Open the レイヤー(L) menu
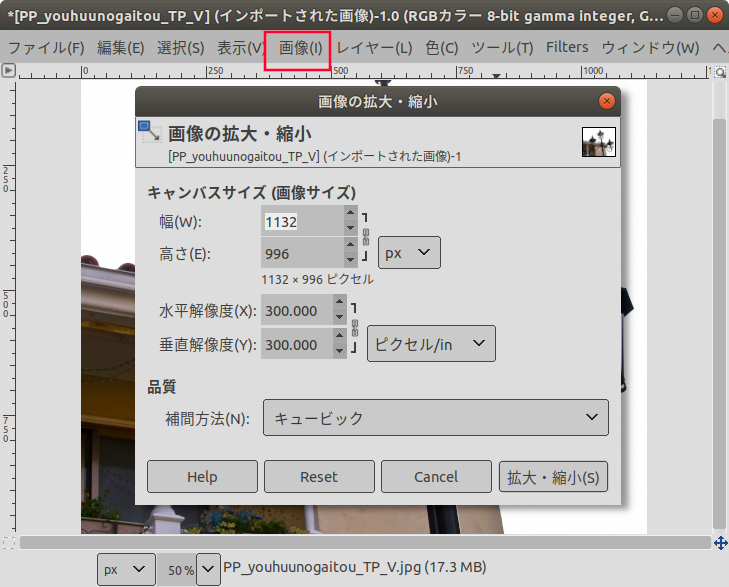Viewport: 729px width, 587px height. coord(374,47)
